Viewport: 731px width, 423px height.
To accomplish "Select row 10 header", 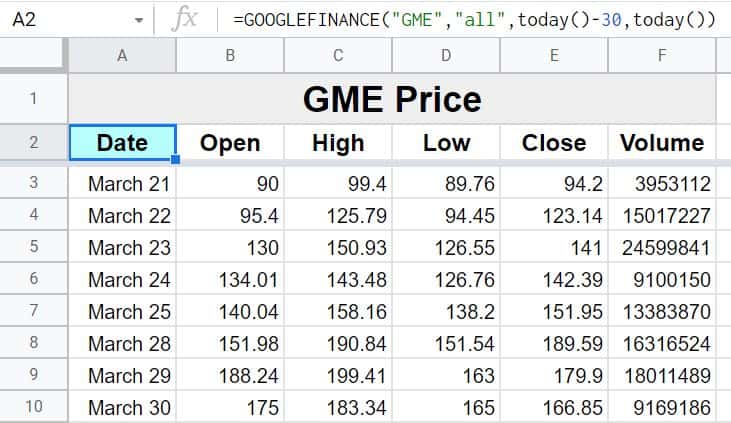I will pyautogui.click(x=33, y=407).
